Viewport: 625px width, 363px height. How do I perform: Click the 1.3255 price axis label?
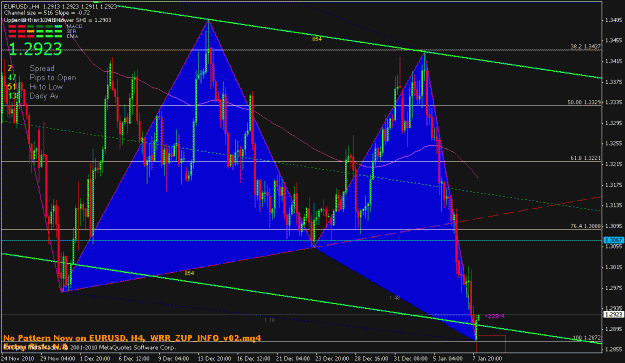coord(614,143)
